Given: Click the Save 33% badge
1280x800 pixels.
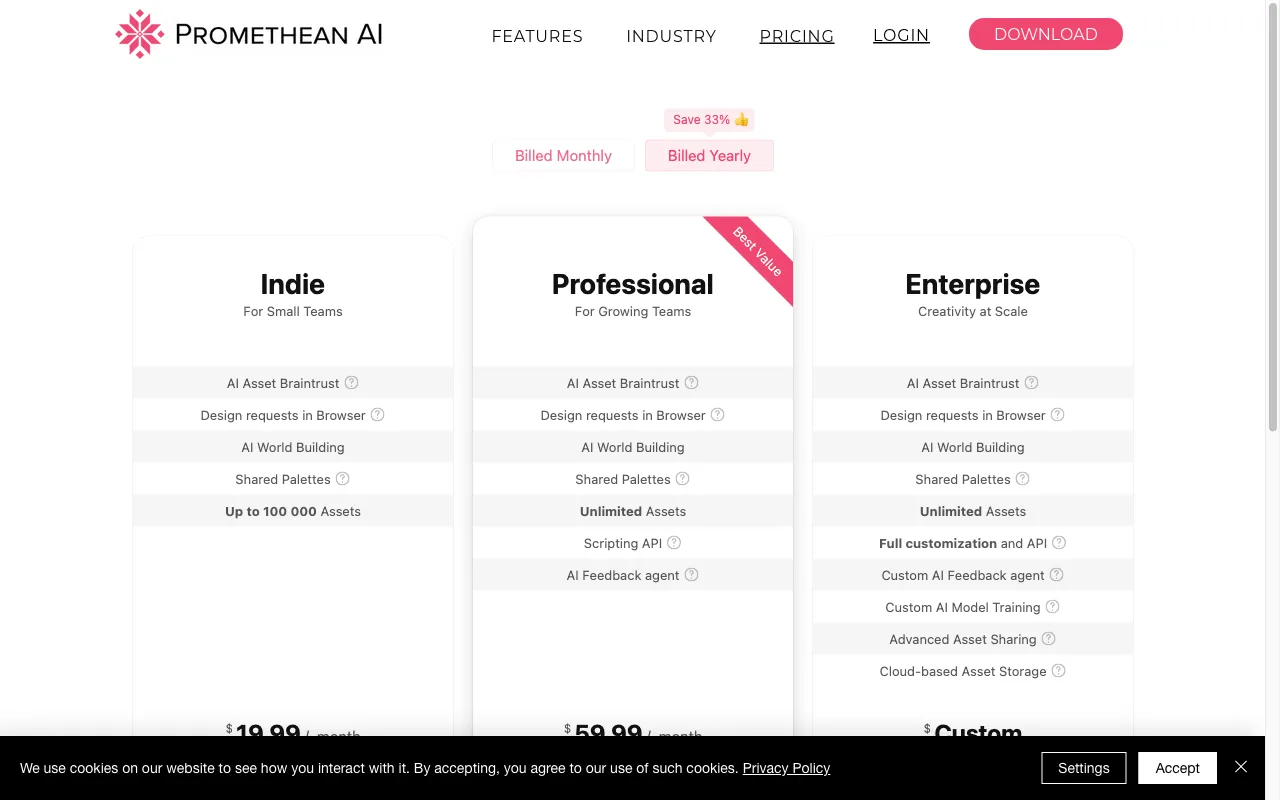Looking at the screenshot, I should pyautogui.click(x=709, y=120).
